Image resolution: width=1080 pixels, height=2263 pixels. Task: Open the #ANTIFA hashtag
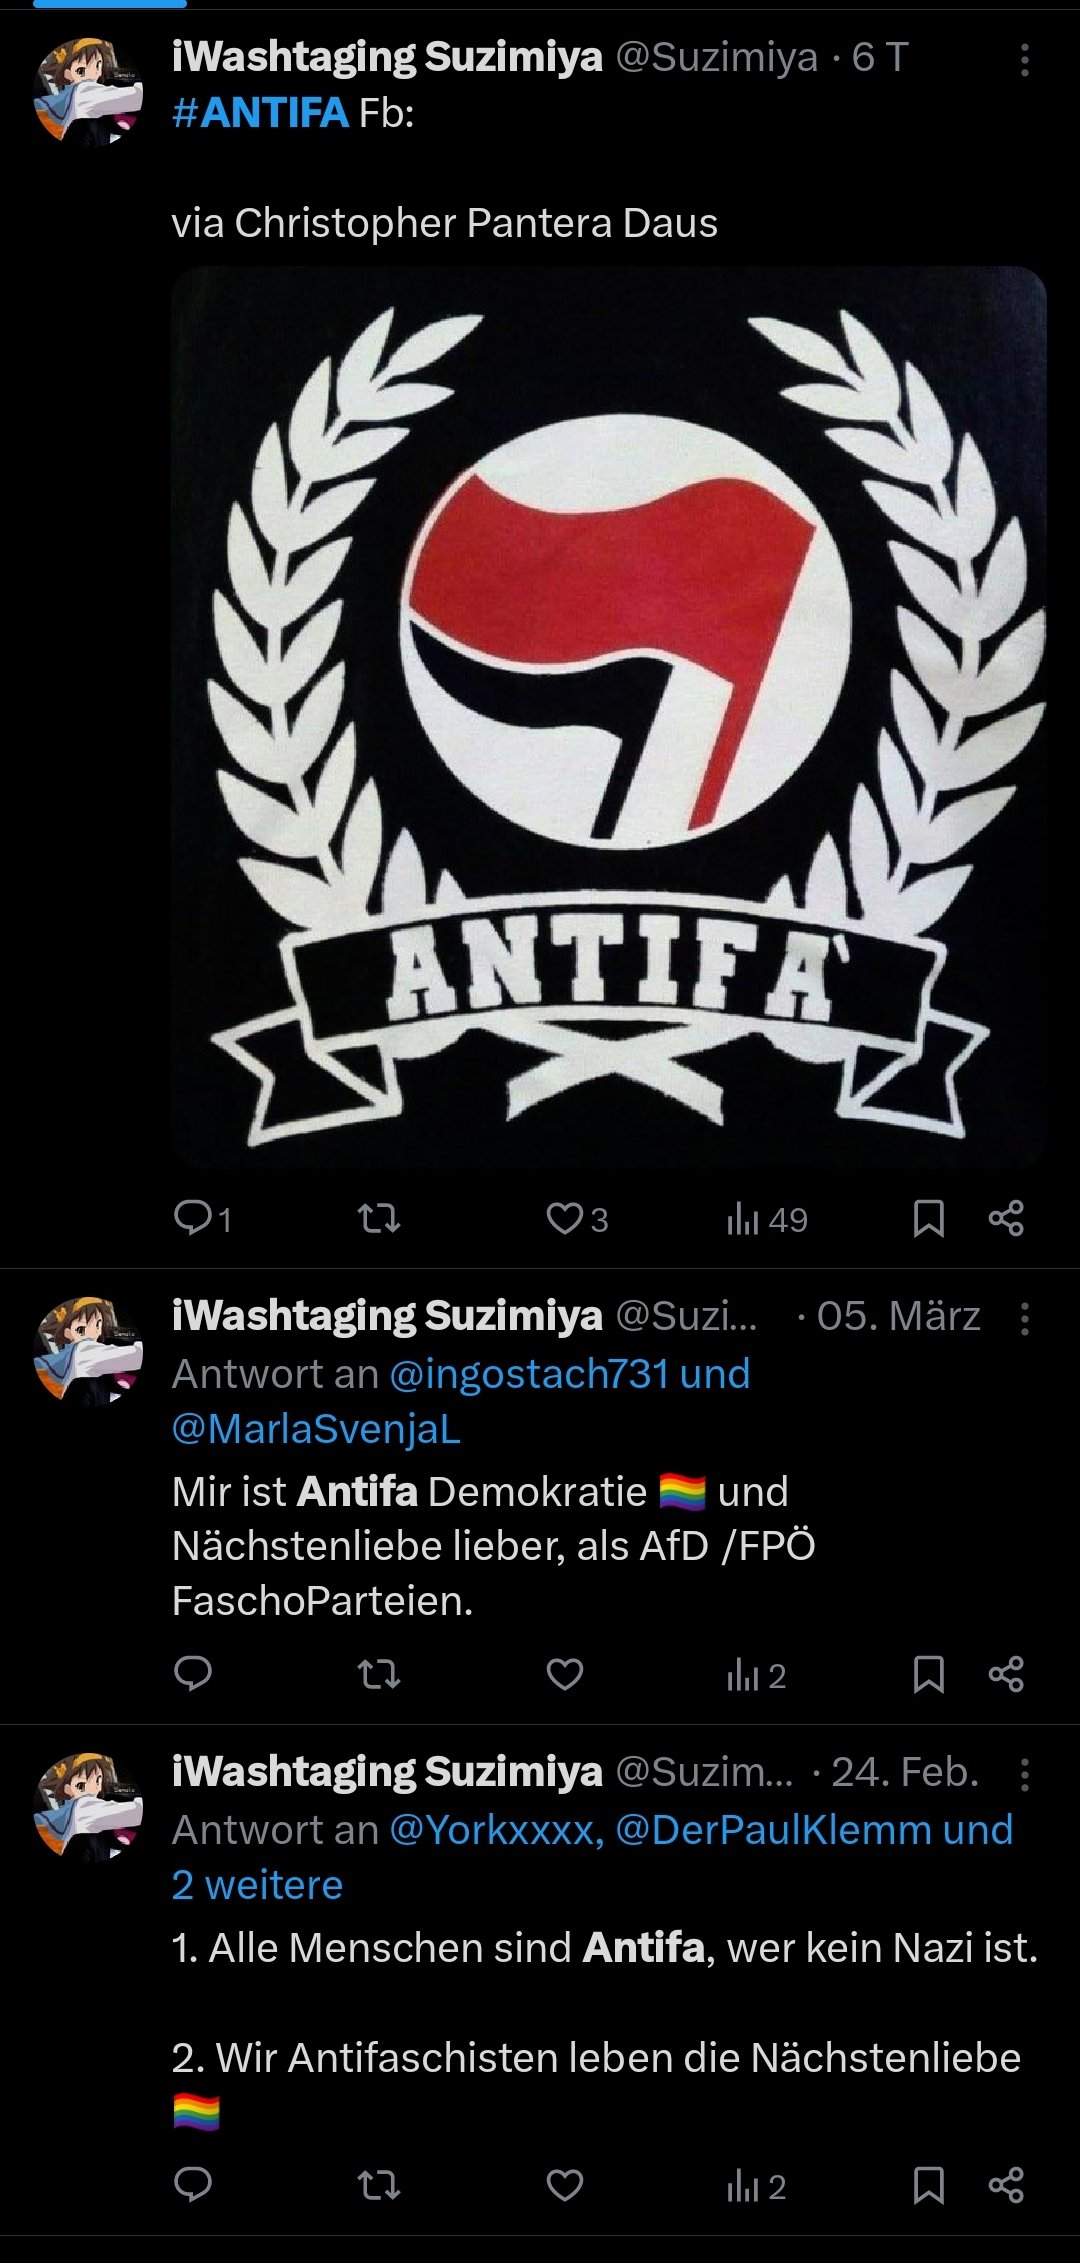260,113
